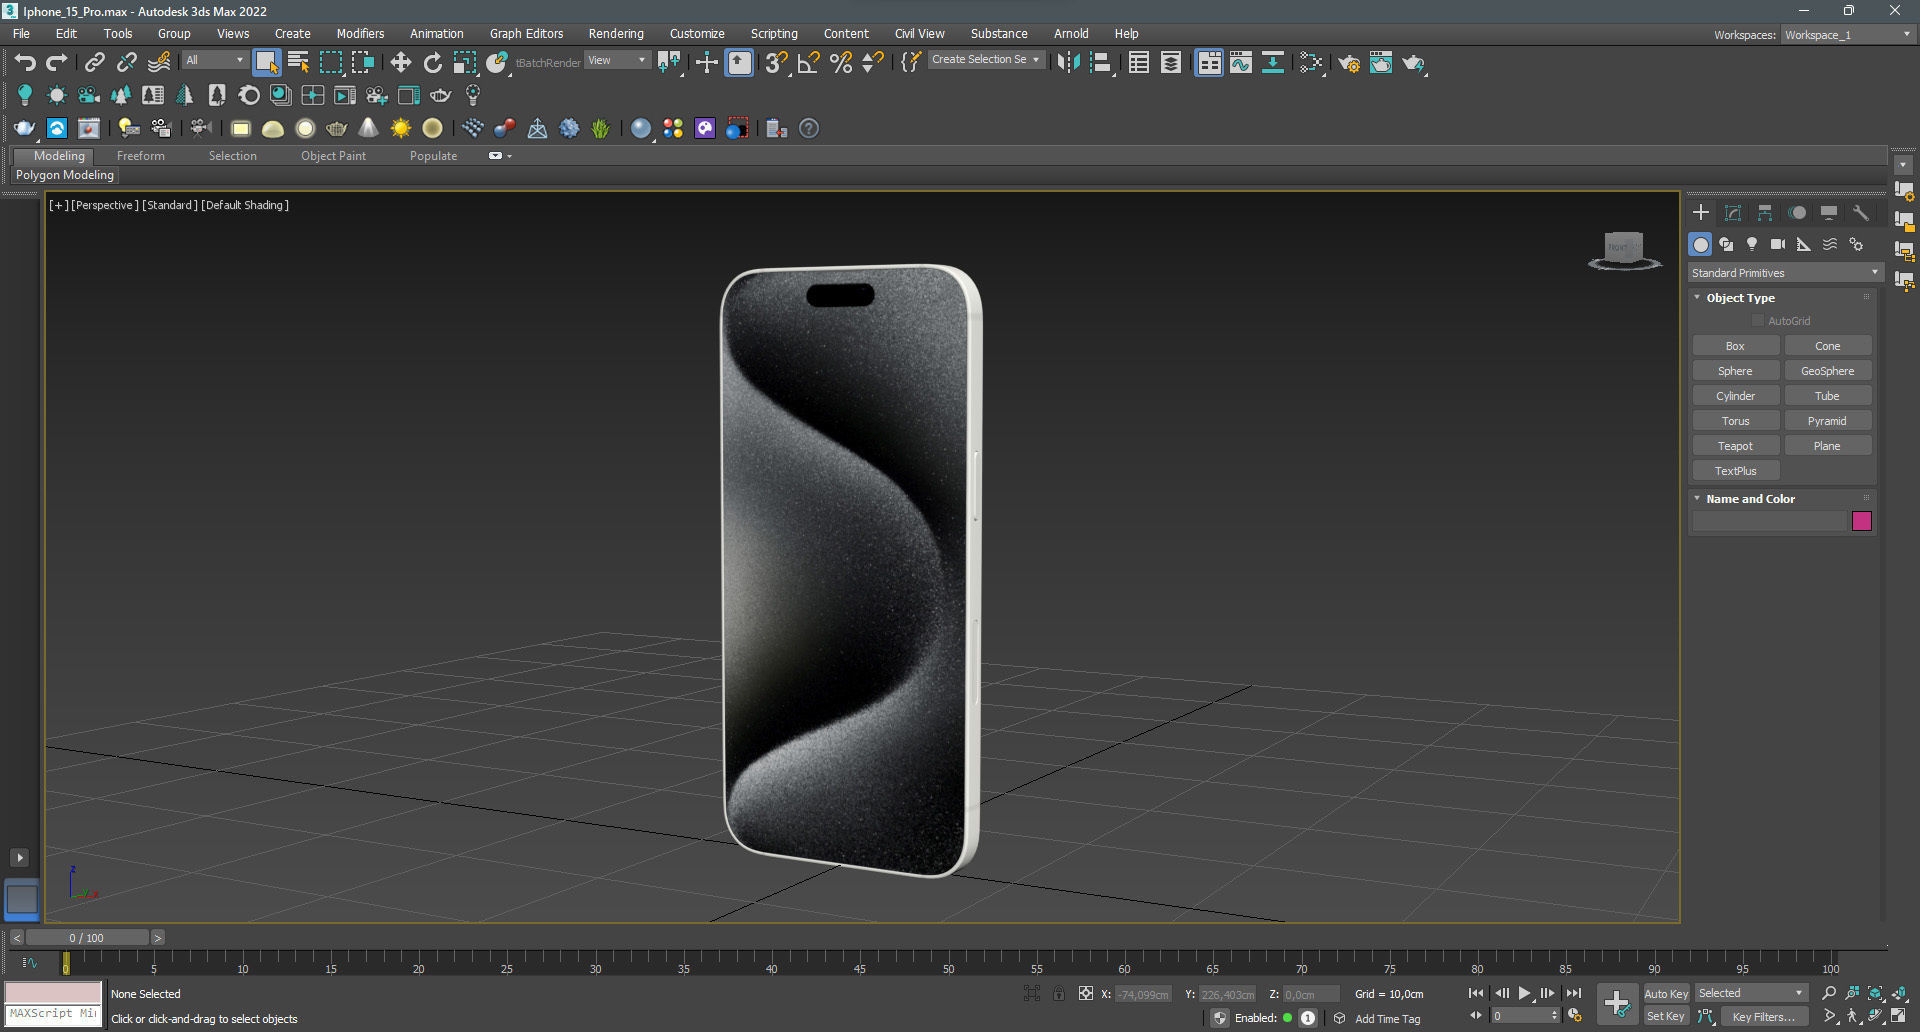Choose the Select and Scale tool
This screenshot has height=1032, width=1920.
coord(465,62)
